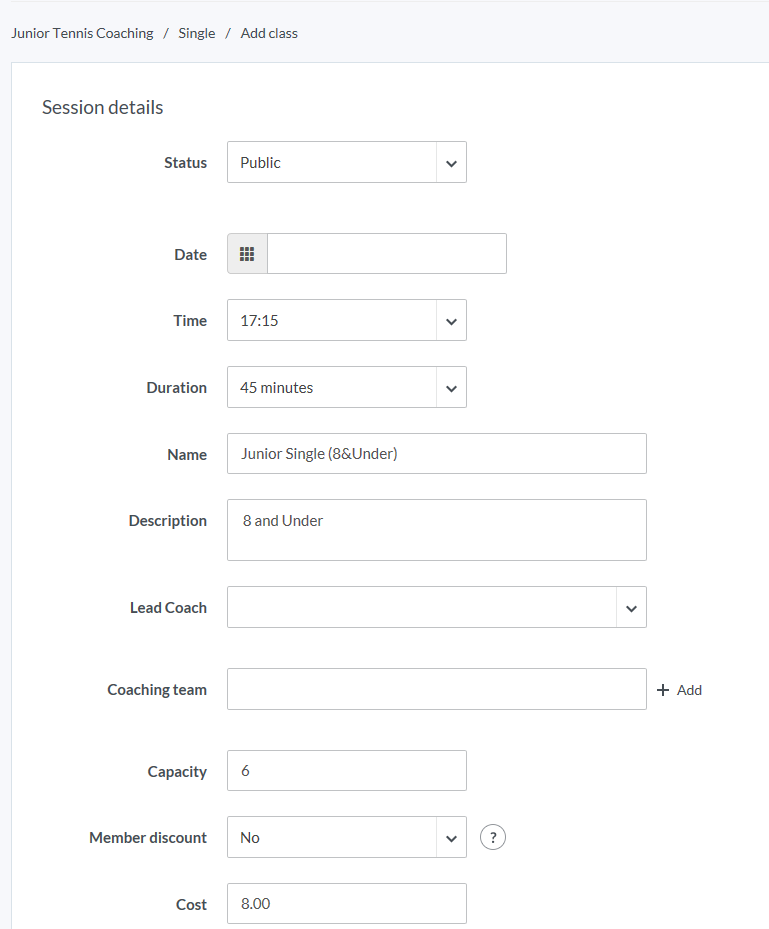The width and height of the screenshot is (769, 929).
Task: Open the Lead Coach dropdown
Action: tap(436, 608)
